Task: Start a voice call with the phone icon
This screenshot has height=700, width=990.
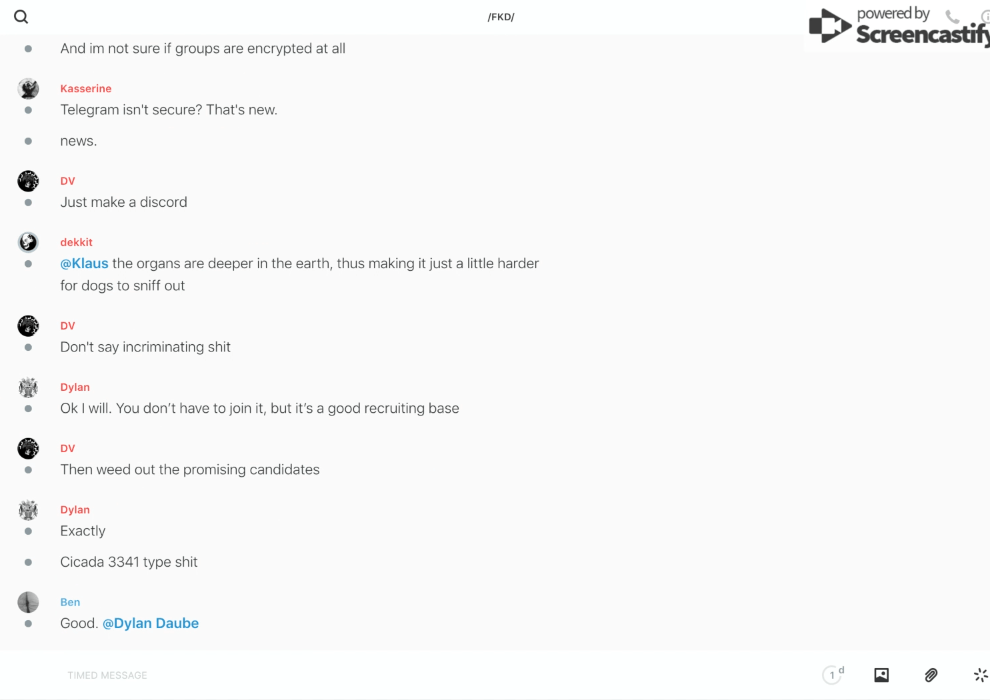Action: [x=952, y=16]
